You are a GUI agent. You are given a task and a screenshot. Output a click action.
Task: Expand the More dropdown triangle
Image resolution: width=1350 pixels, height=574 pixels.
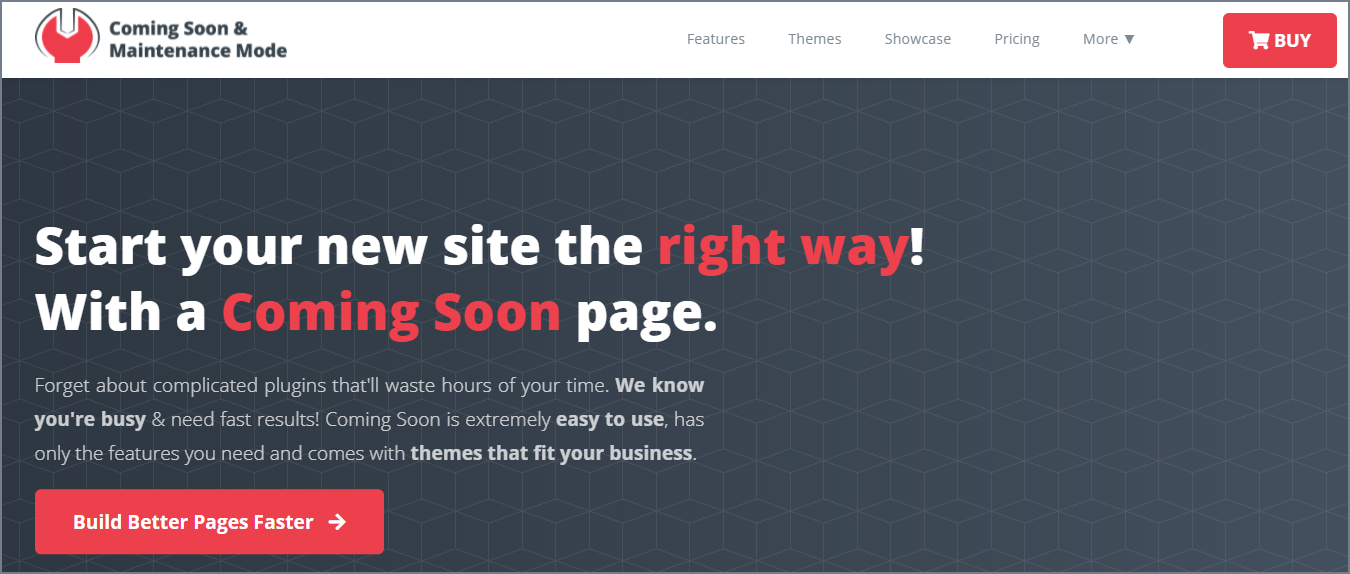pyautogui.click(x=1129, y=39)
